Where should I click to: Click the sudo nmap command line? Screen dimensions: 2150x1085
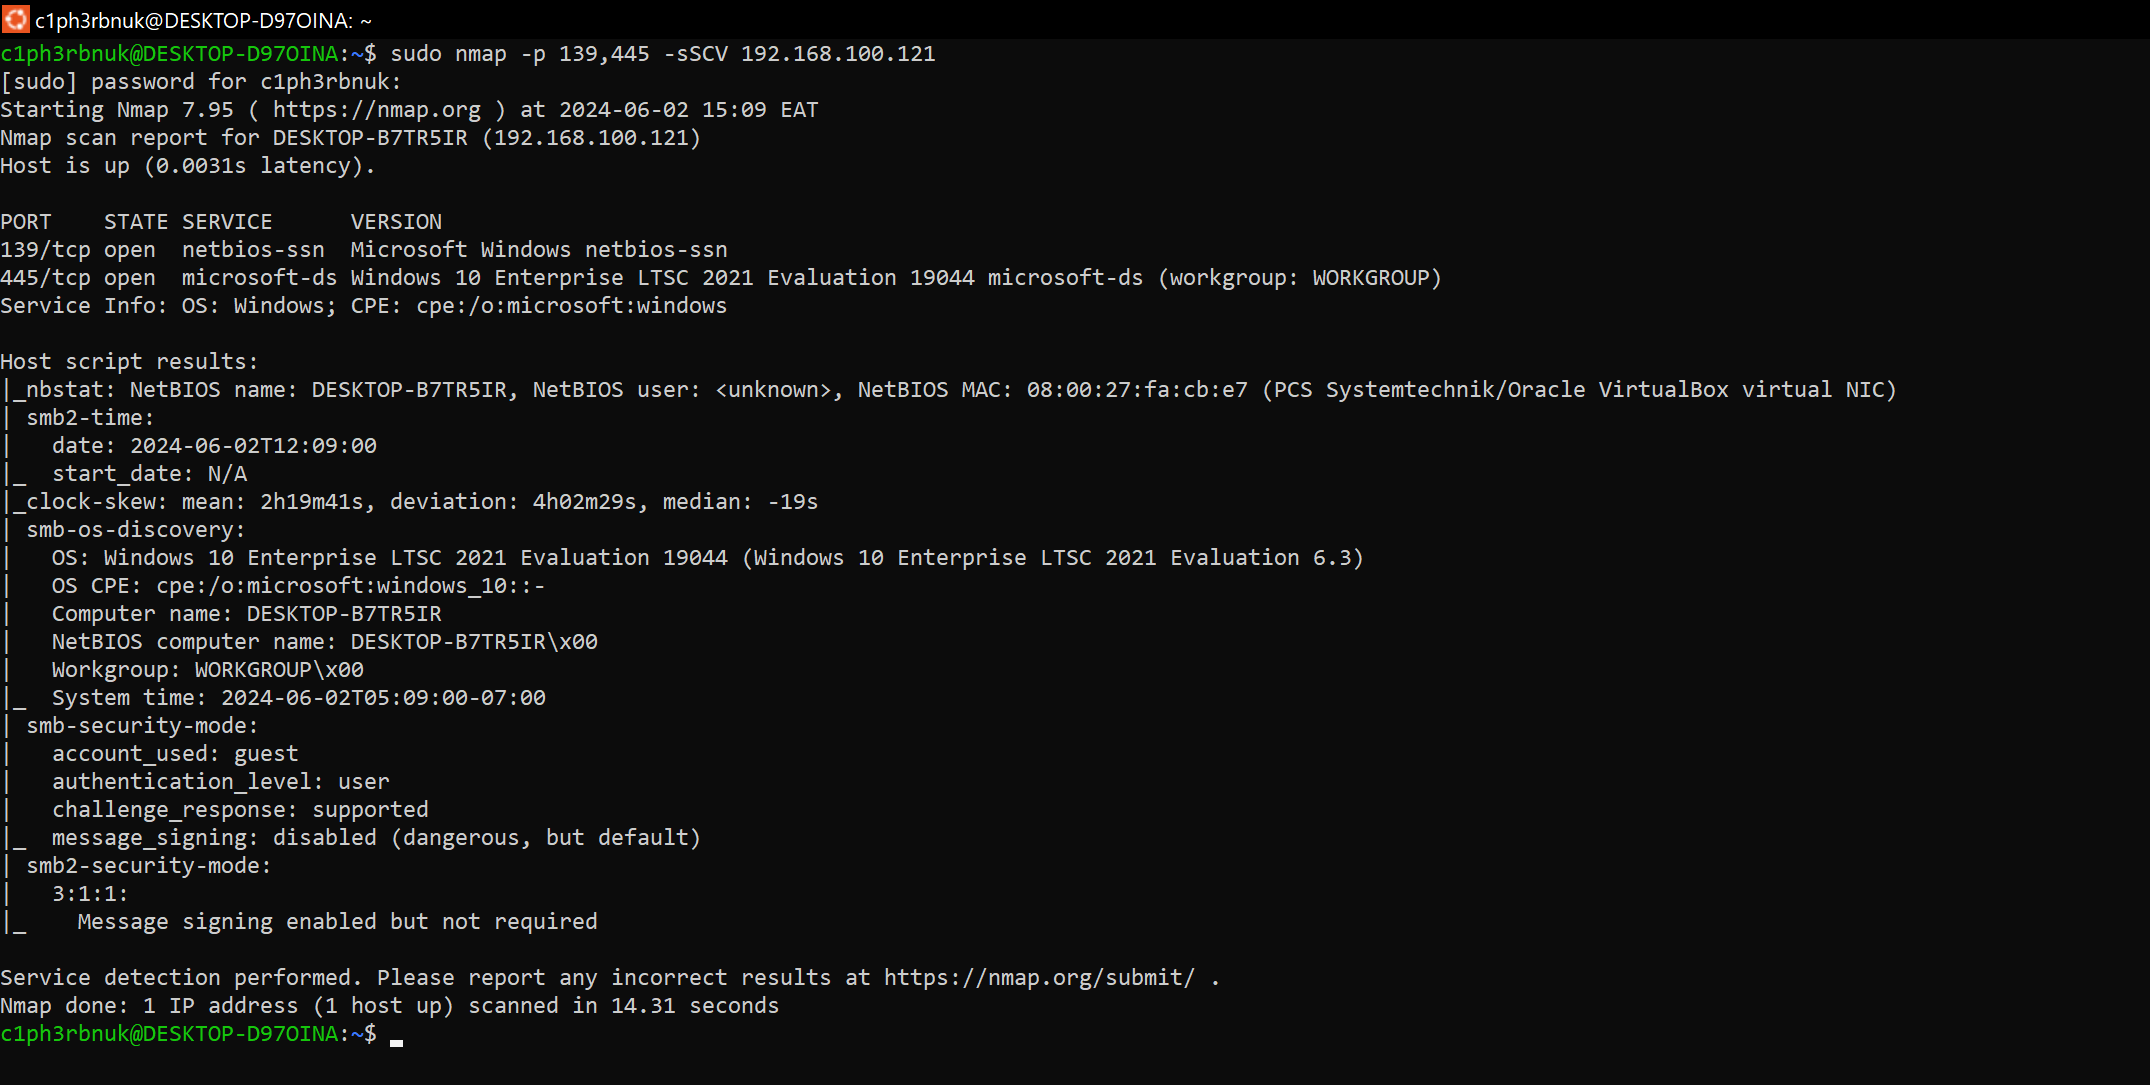pos(663,54)
